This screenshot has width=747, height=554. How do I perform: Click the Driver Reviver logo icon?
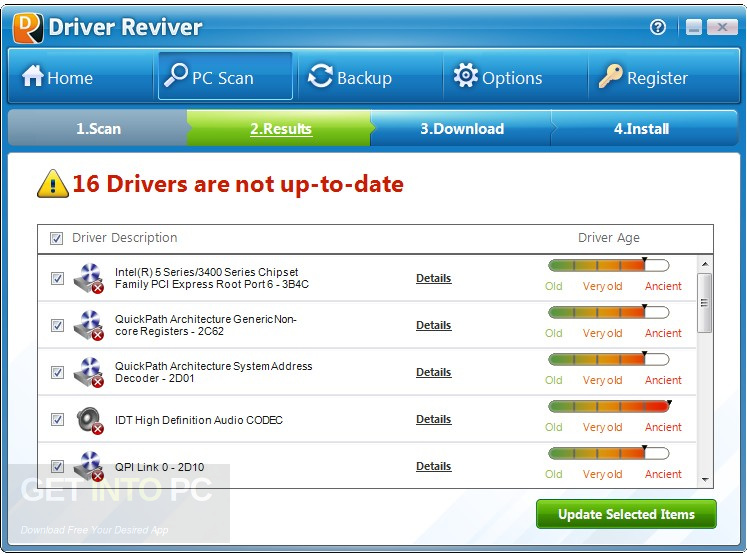pyautogui.click(x=28, y=27)
